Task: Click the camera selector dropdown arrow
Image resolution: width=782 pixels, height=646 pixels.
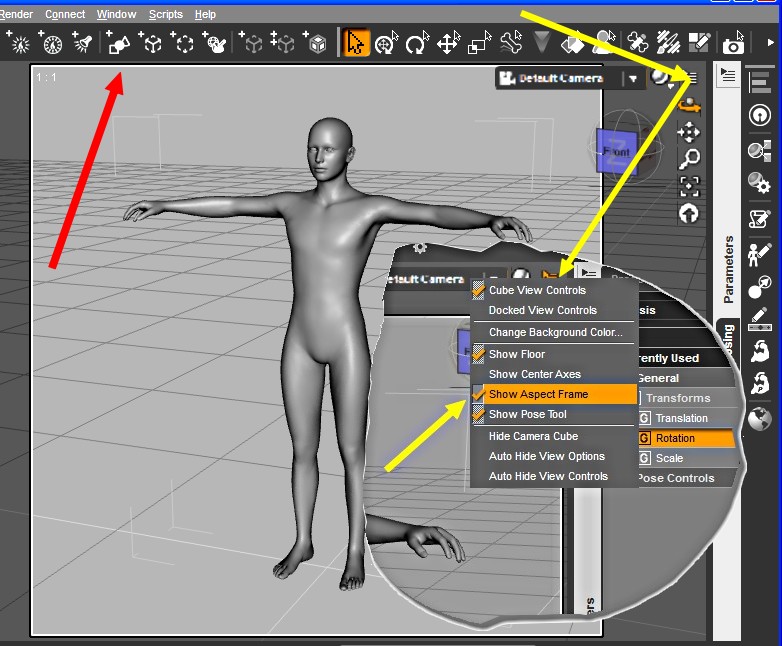Action: pos(633,79)
